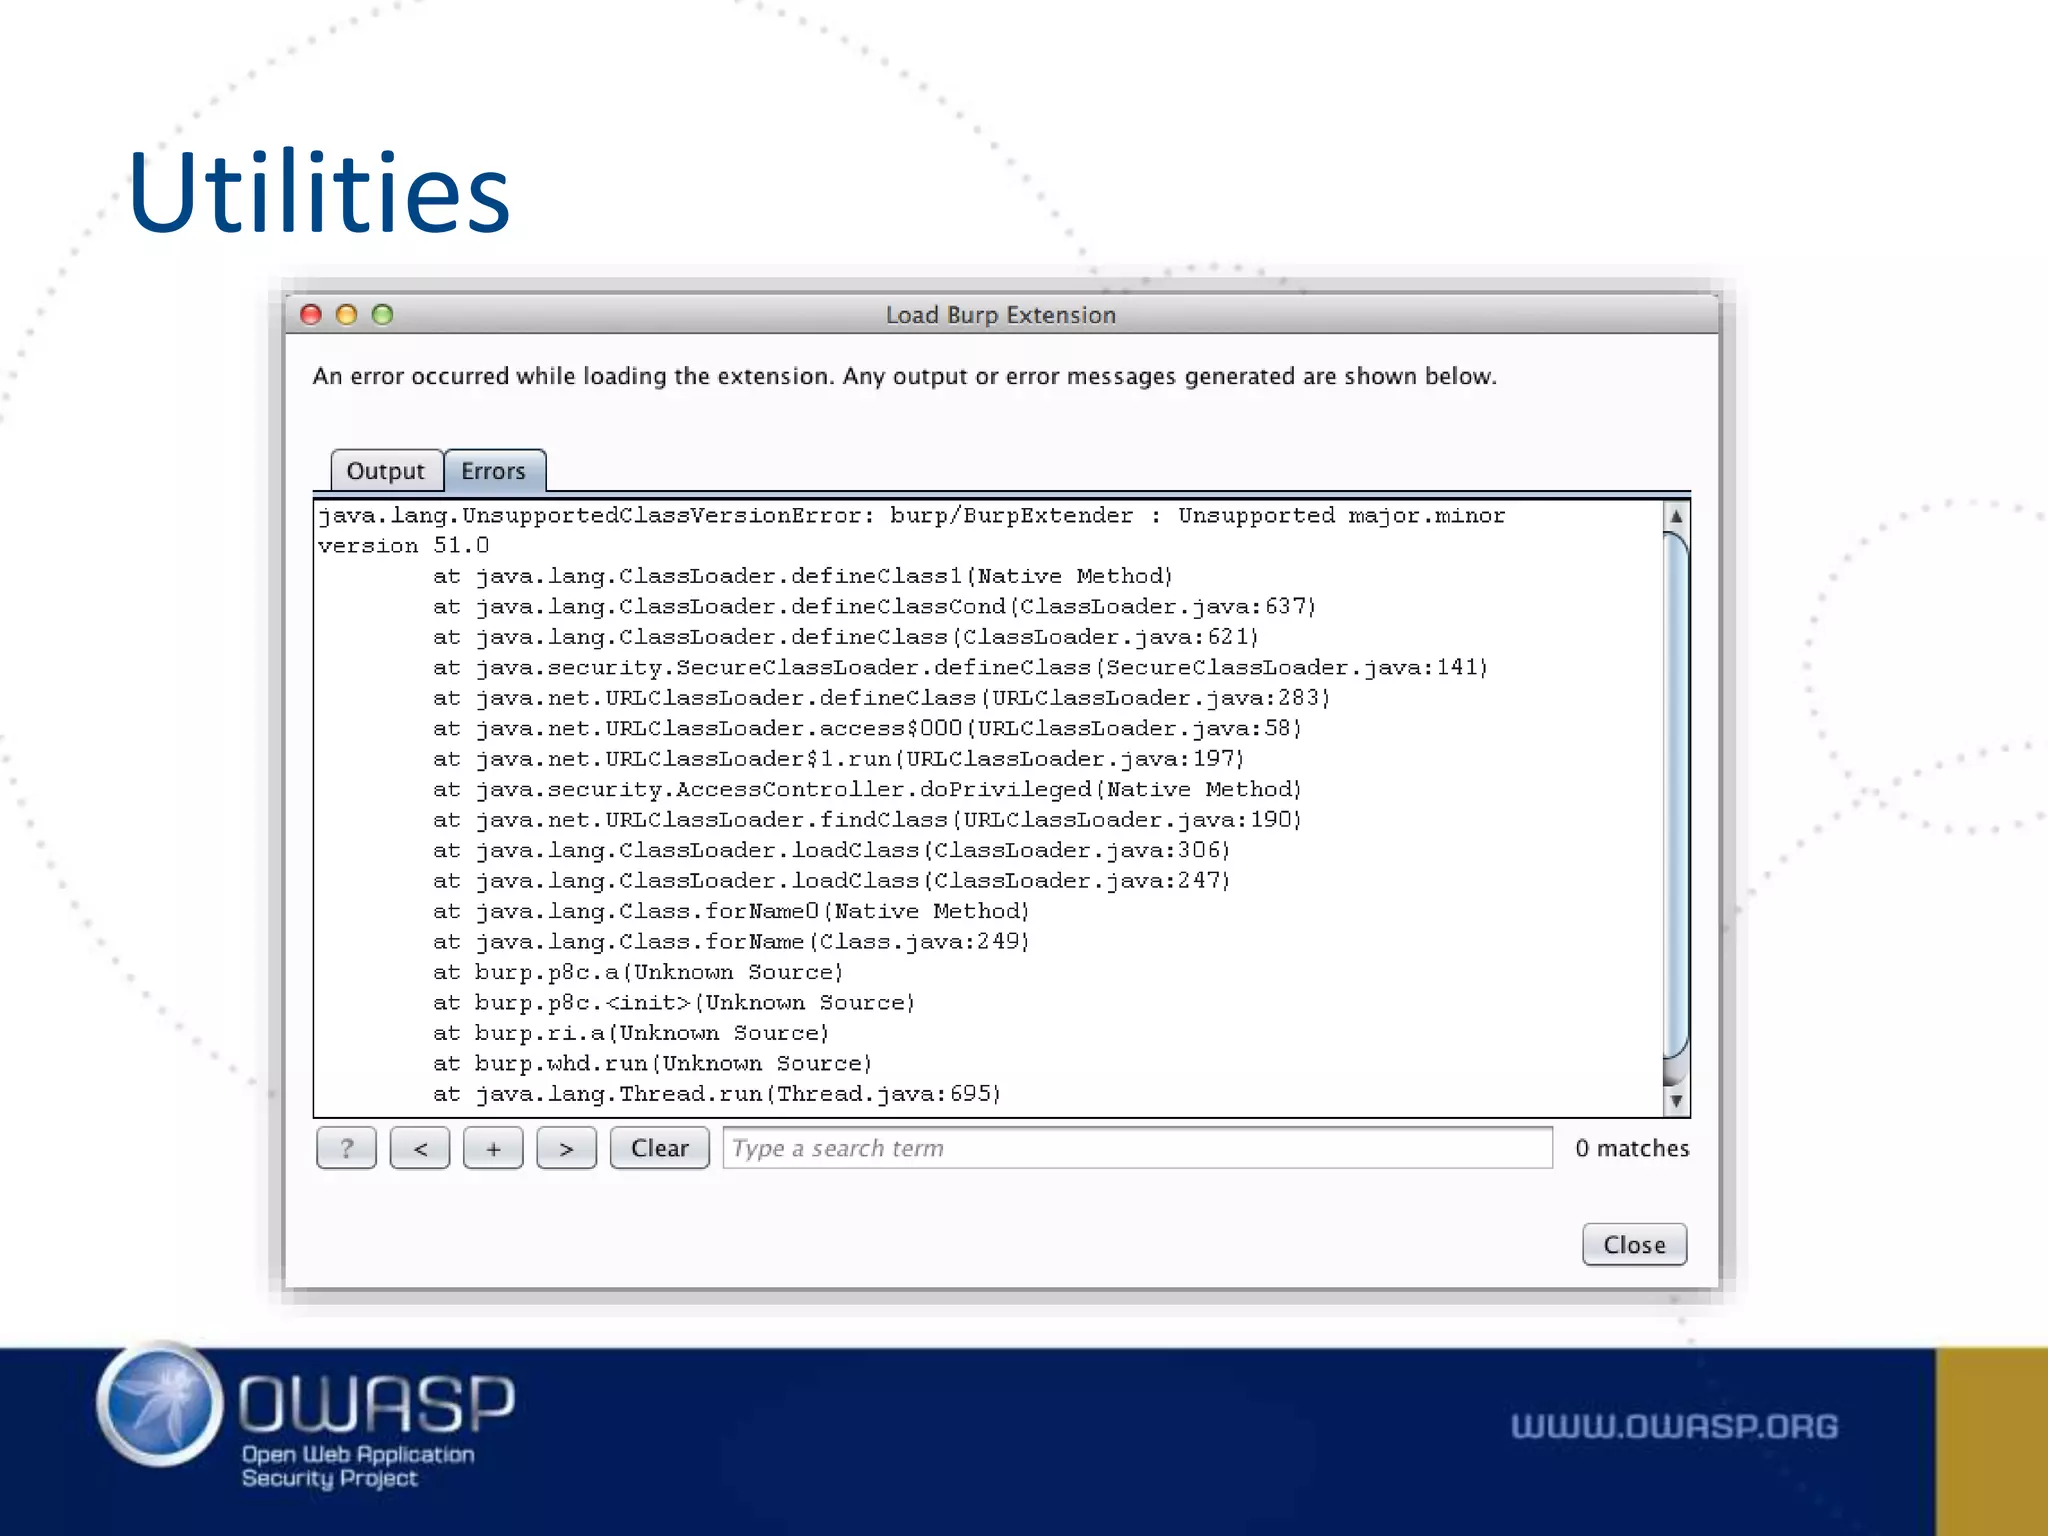Click the 'Load Burp Extension' window title

[x=1001, y=315]
